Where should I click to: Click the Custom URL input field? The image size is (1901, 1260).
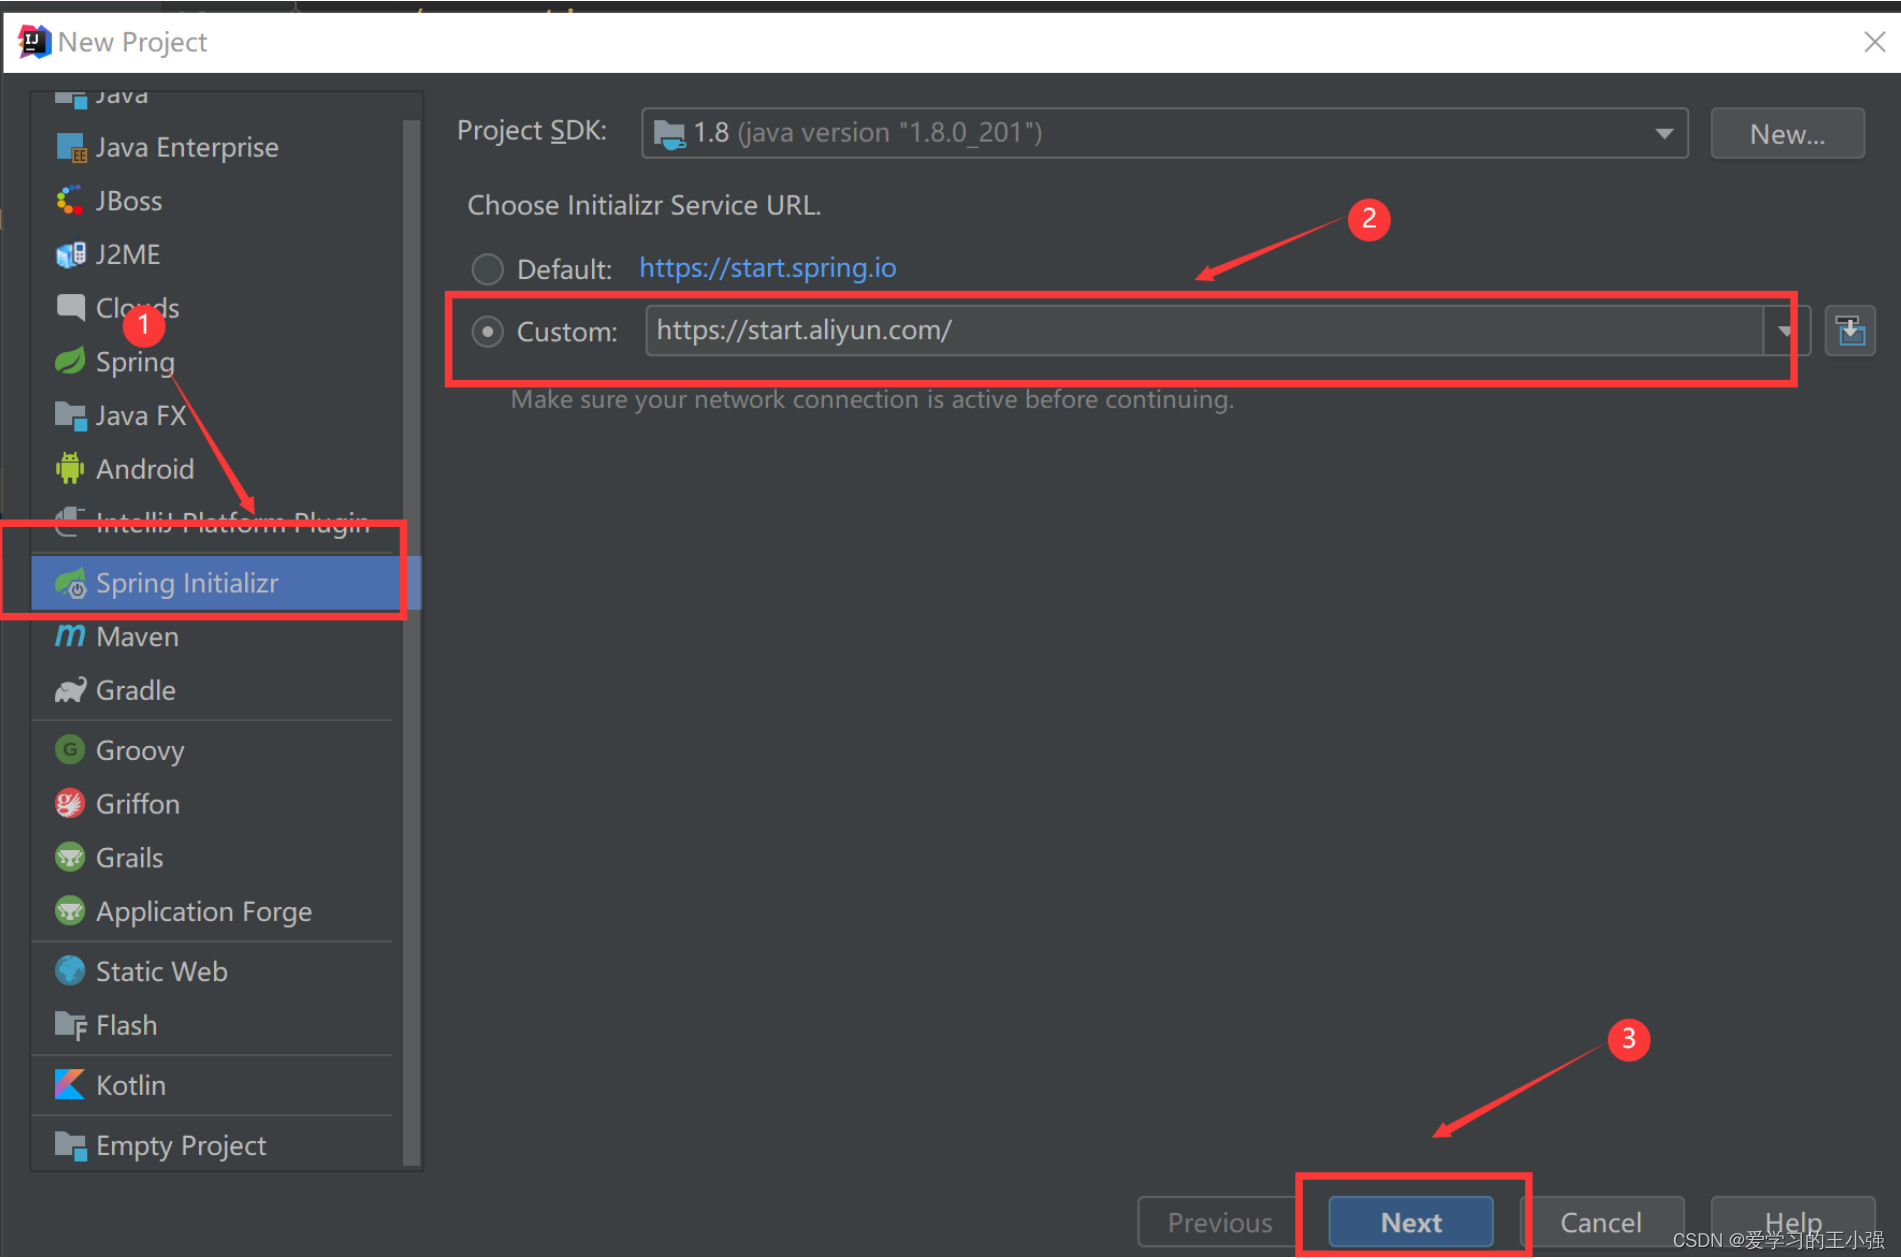click(x=1205, y=331)
